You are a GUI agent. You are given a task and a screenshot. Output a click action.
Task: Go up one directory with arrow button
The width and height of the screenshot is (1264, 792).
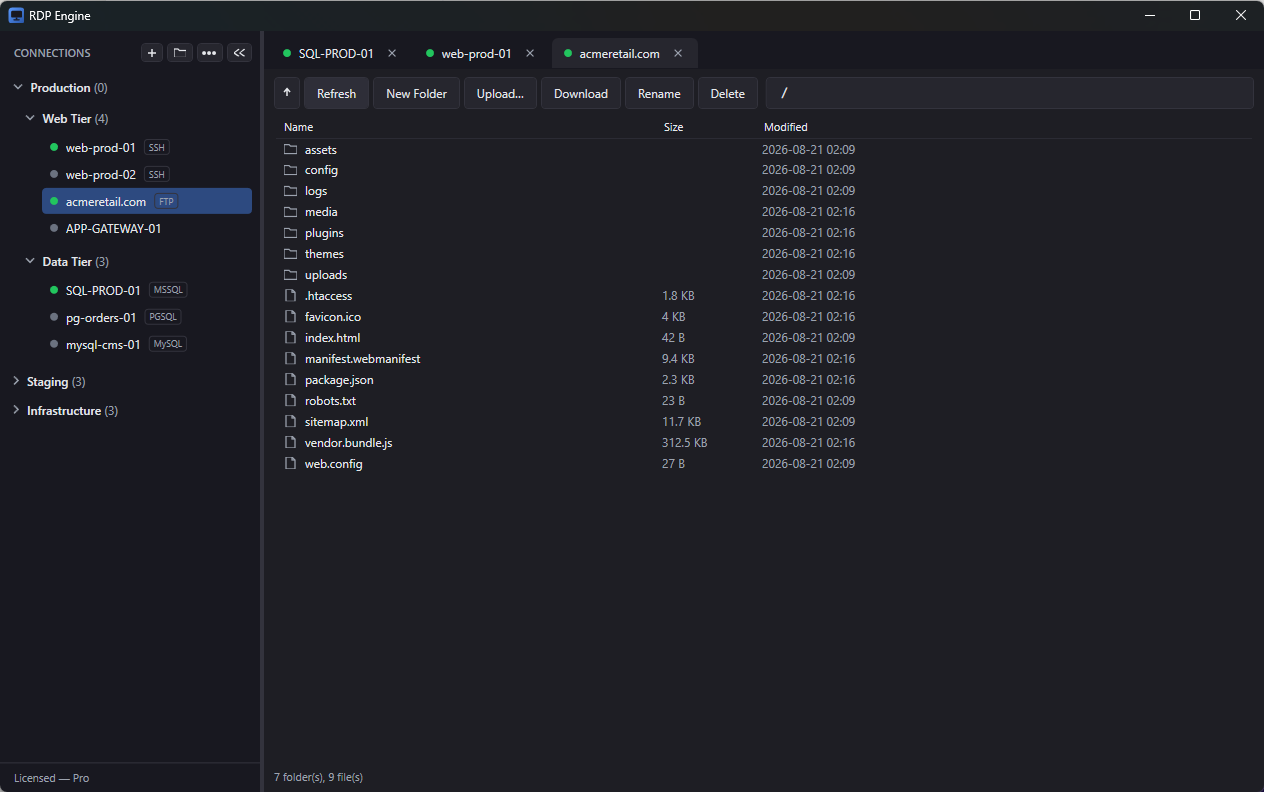(x=287, y=93)
